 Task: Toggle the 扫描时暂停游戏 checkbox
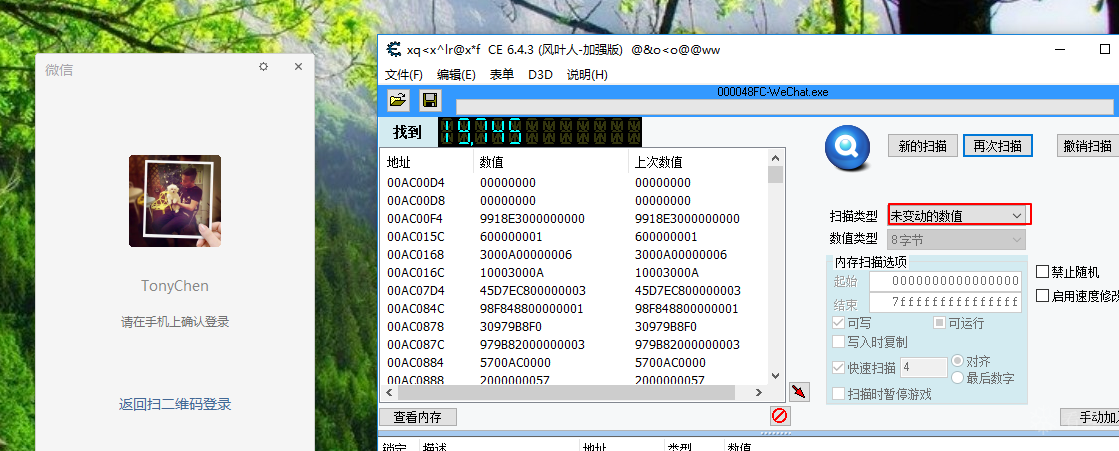[839, 394]
